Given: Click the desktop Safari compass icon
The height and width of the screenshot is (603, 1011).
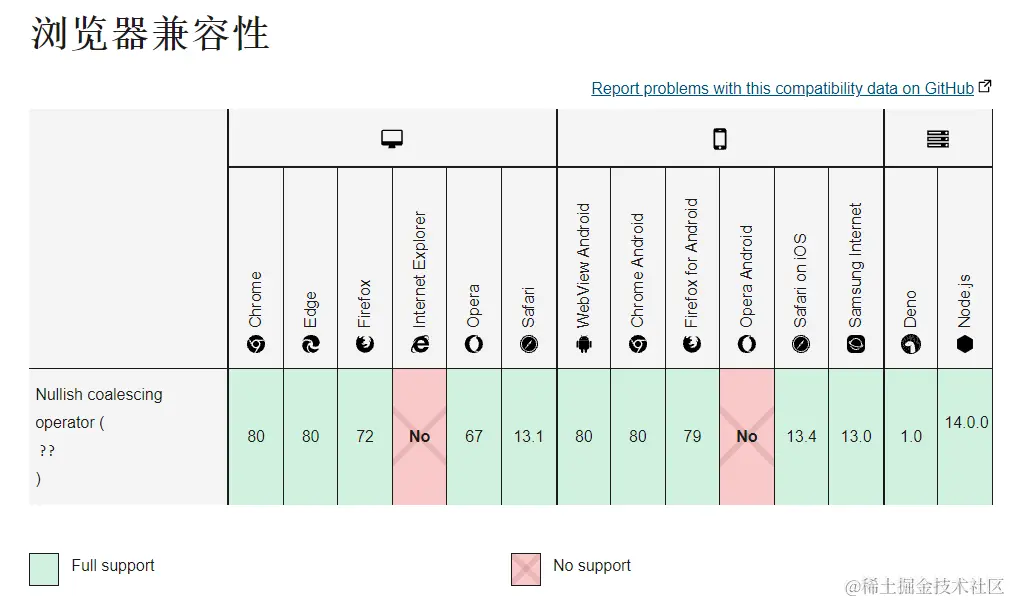Looking at the screenshot, I should pyautogui.click(x=529, y=344).
